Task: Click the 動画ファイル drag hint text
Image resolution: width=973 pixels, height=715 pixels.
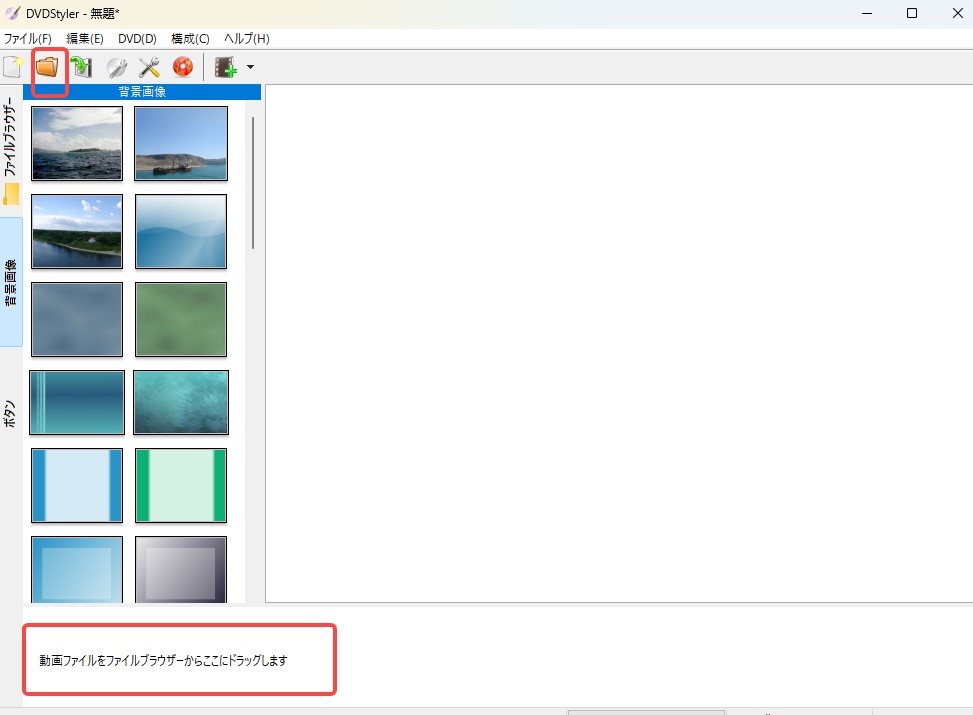Action: (163, 660)
